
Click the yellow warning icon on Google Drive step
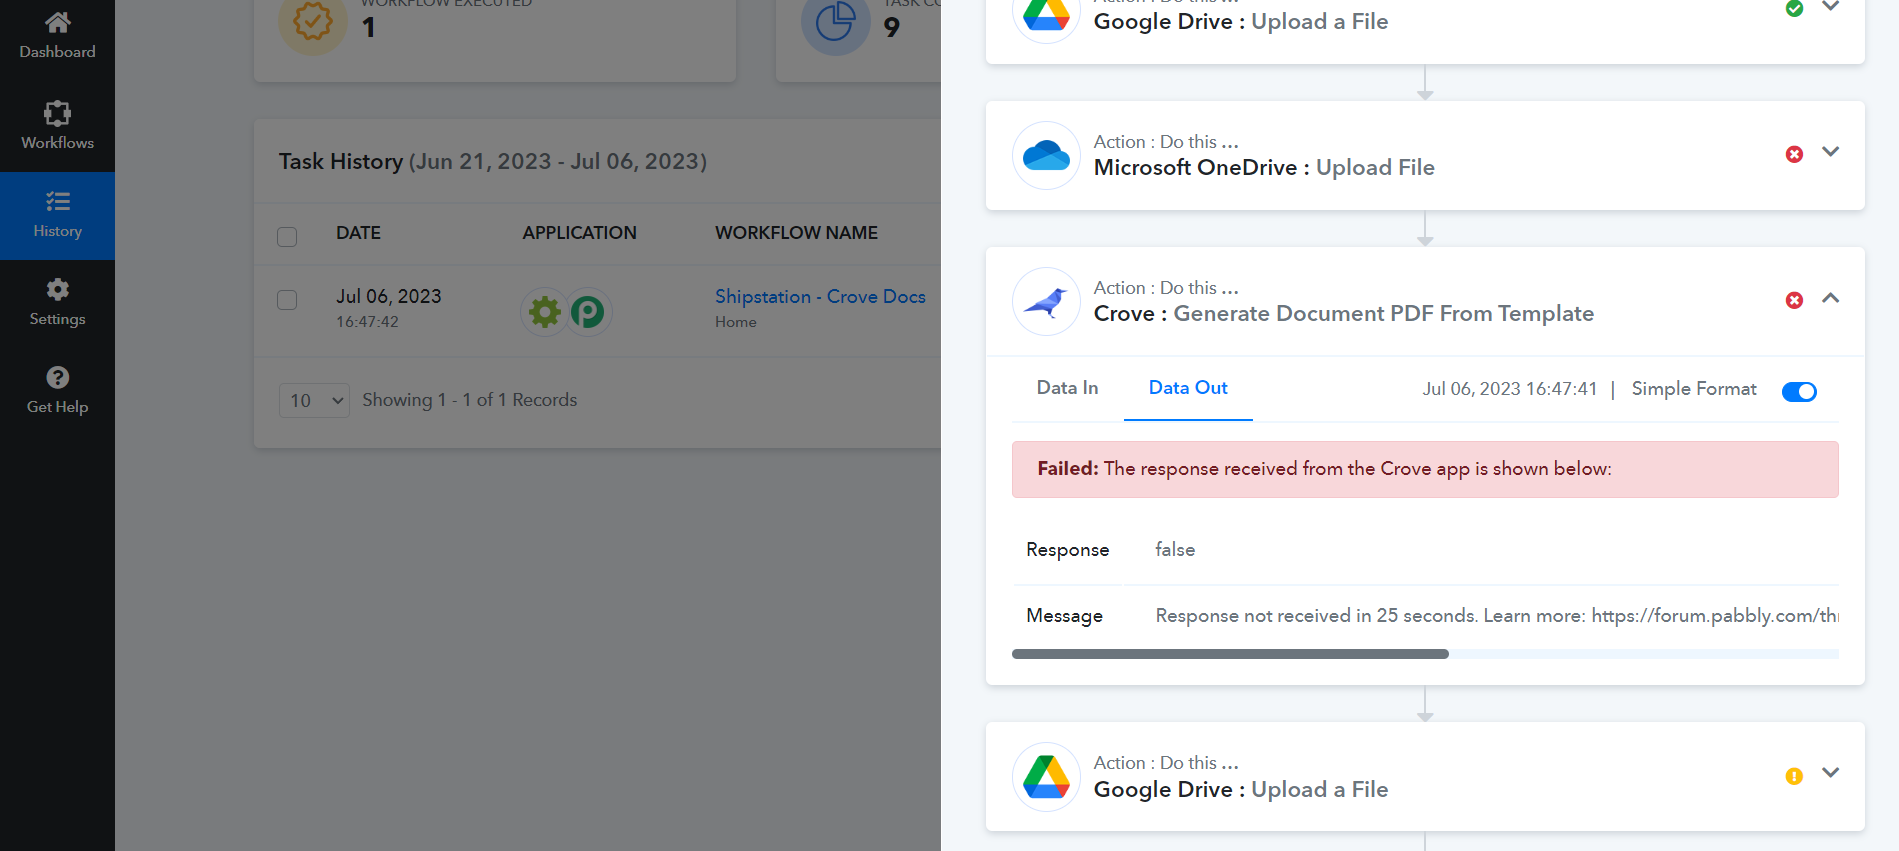click(1794, 776)
